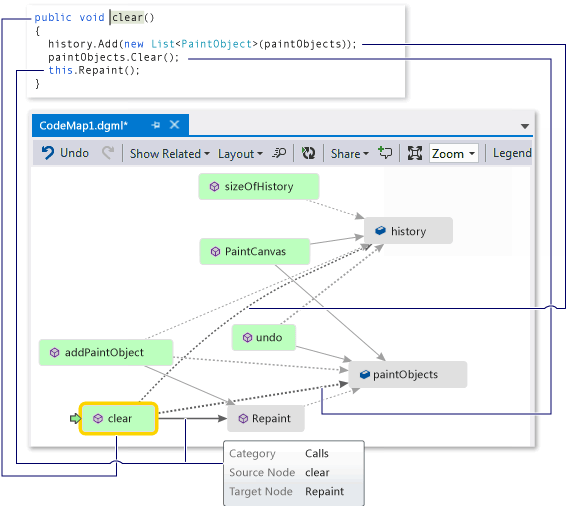
Task: Click the solid arrow from clear to Repaint
Action: pos(193,418)
